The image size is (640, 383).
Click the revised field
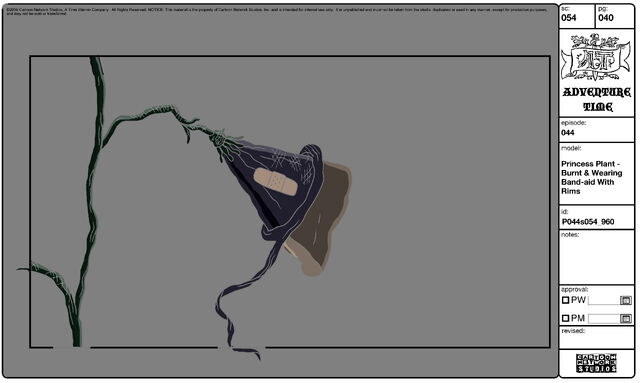(x=596, y=338)
